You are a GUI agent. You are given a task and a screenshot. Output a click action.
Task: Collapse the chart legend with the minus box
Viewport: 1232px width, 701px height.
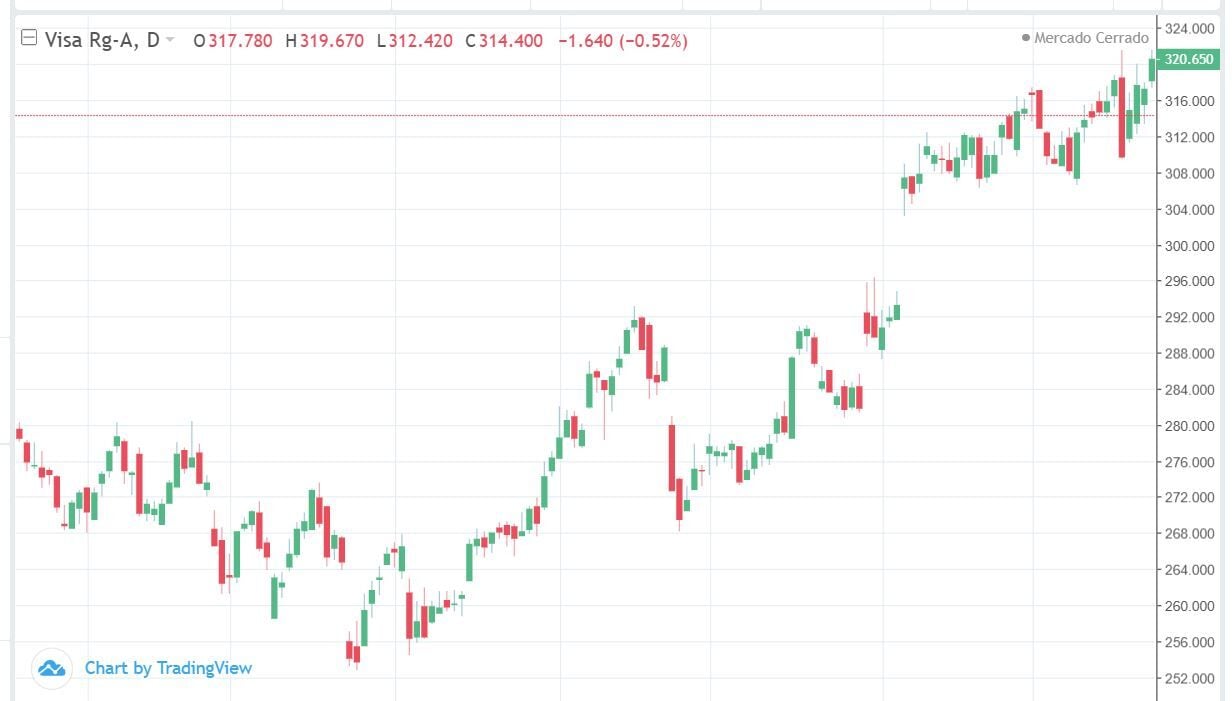tap(29, 40)
